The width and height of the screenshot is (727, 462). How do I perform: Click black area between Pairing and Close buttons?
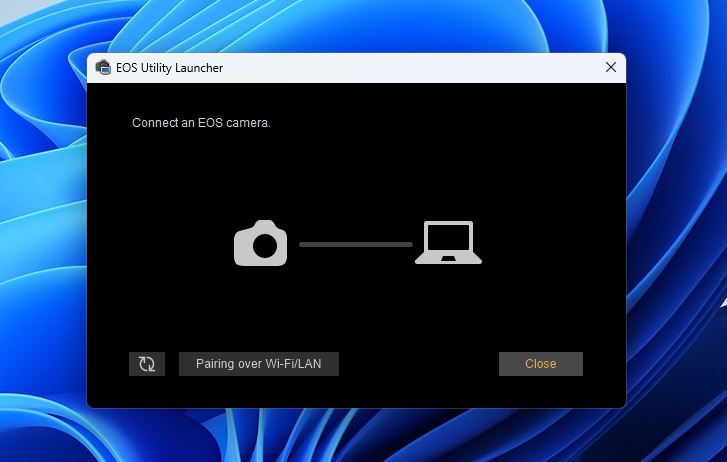point(420,364)
